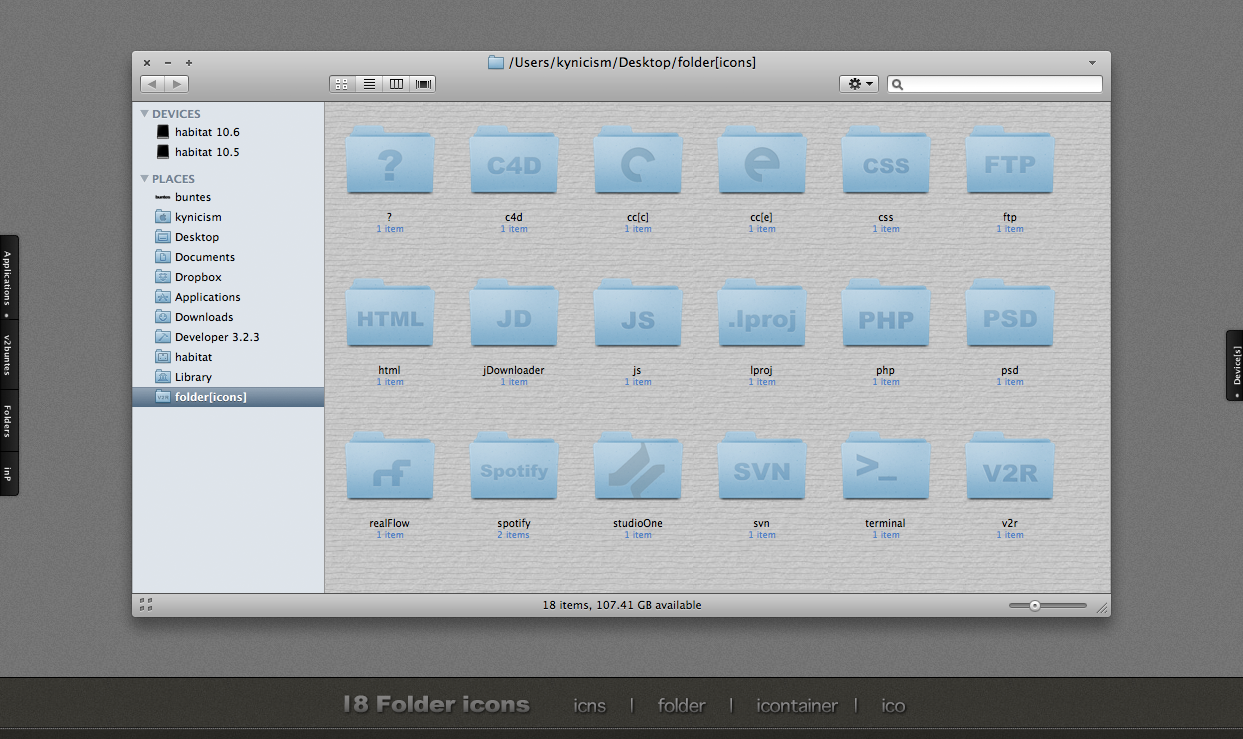Screen dimensions: 1243x739
Task: Click the folder format link
Action: coord(682,706)
